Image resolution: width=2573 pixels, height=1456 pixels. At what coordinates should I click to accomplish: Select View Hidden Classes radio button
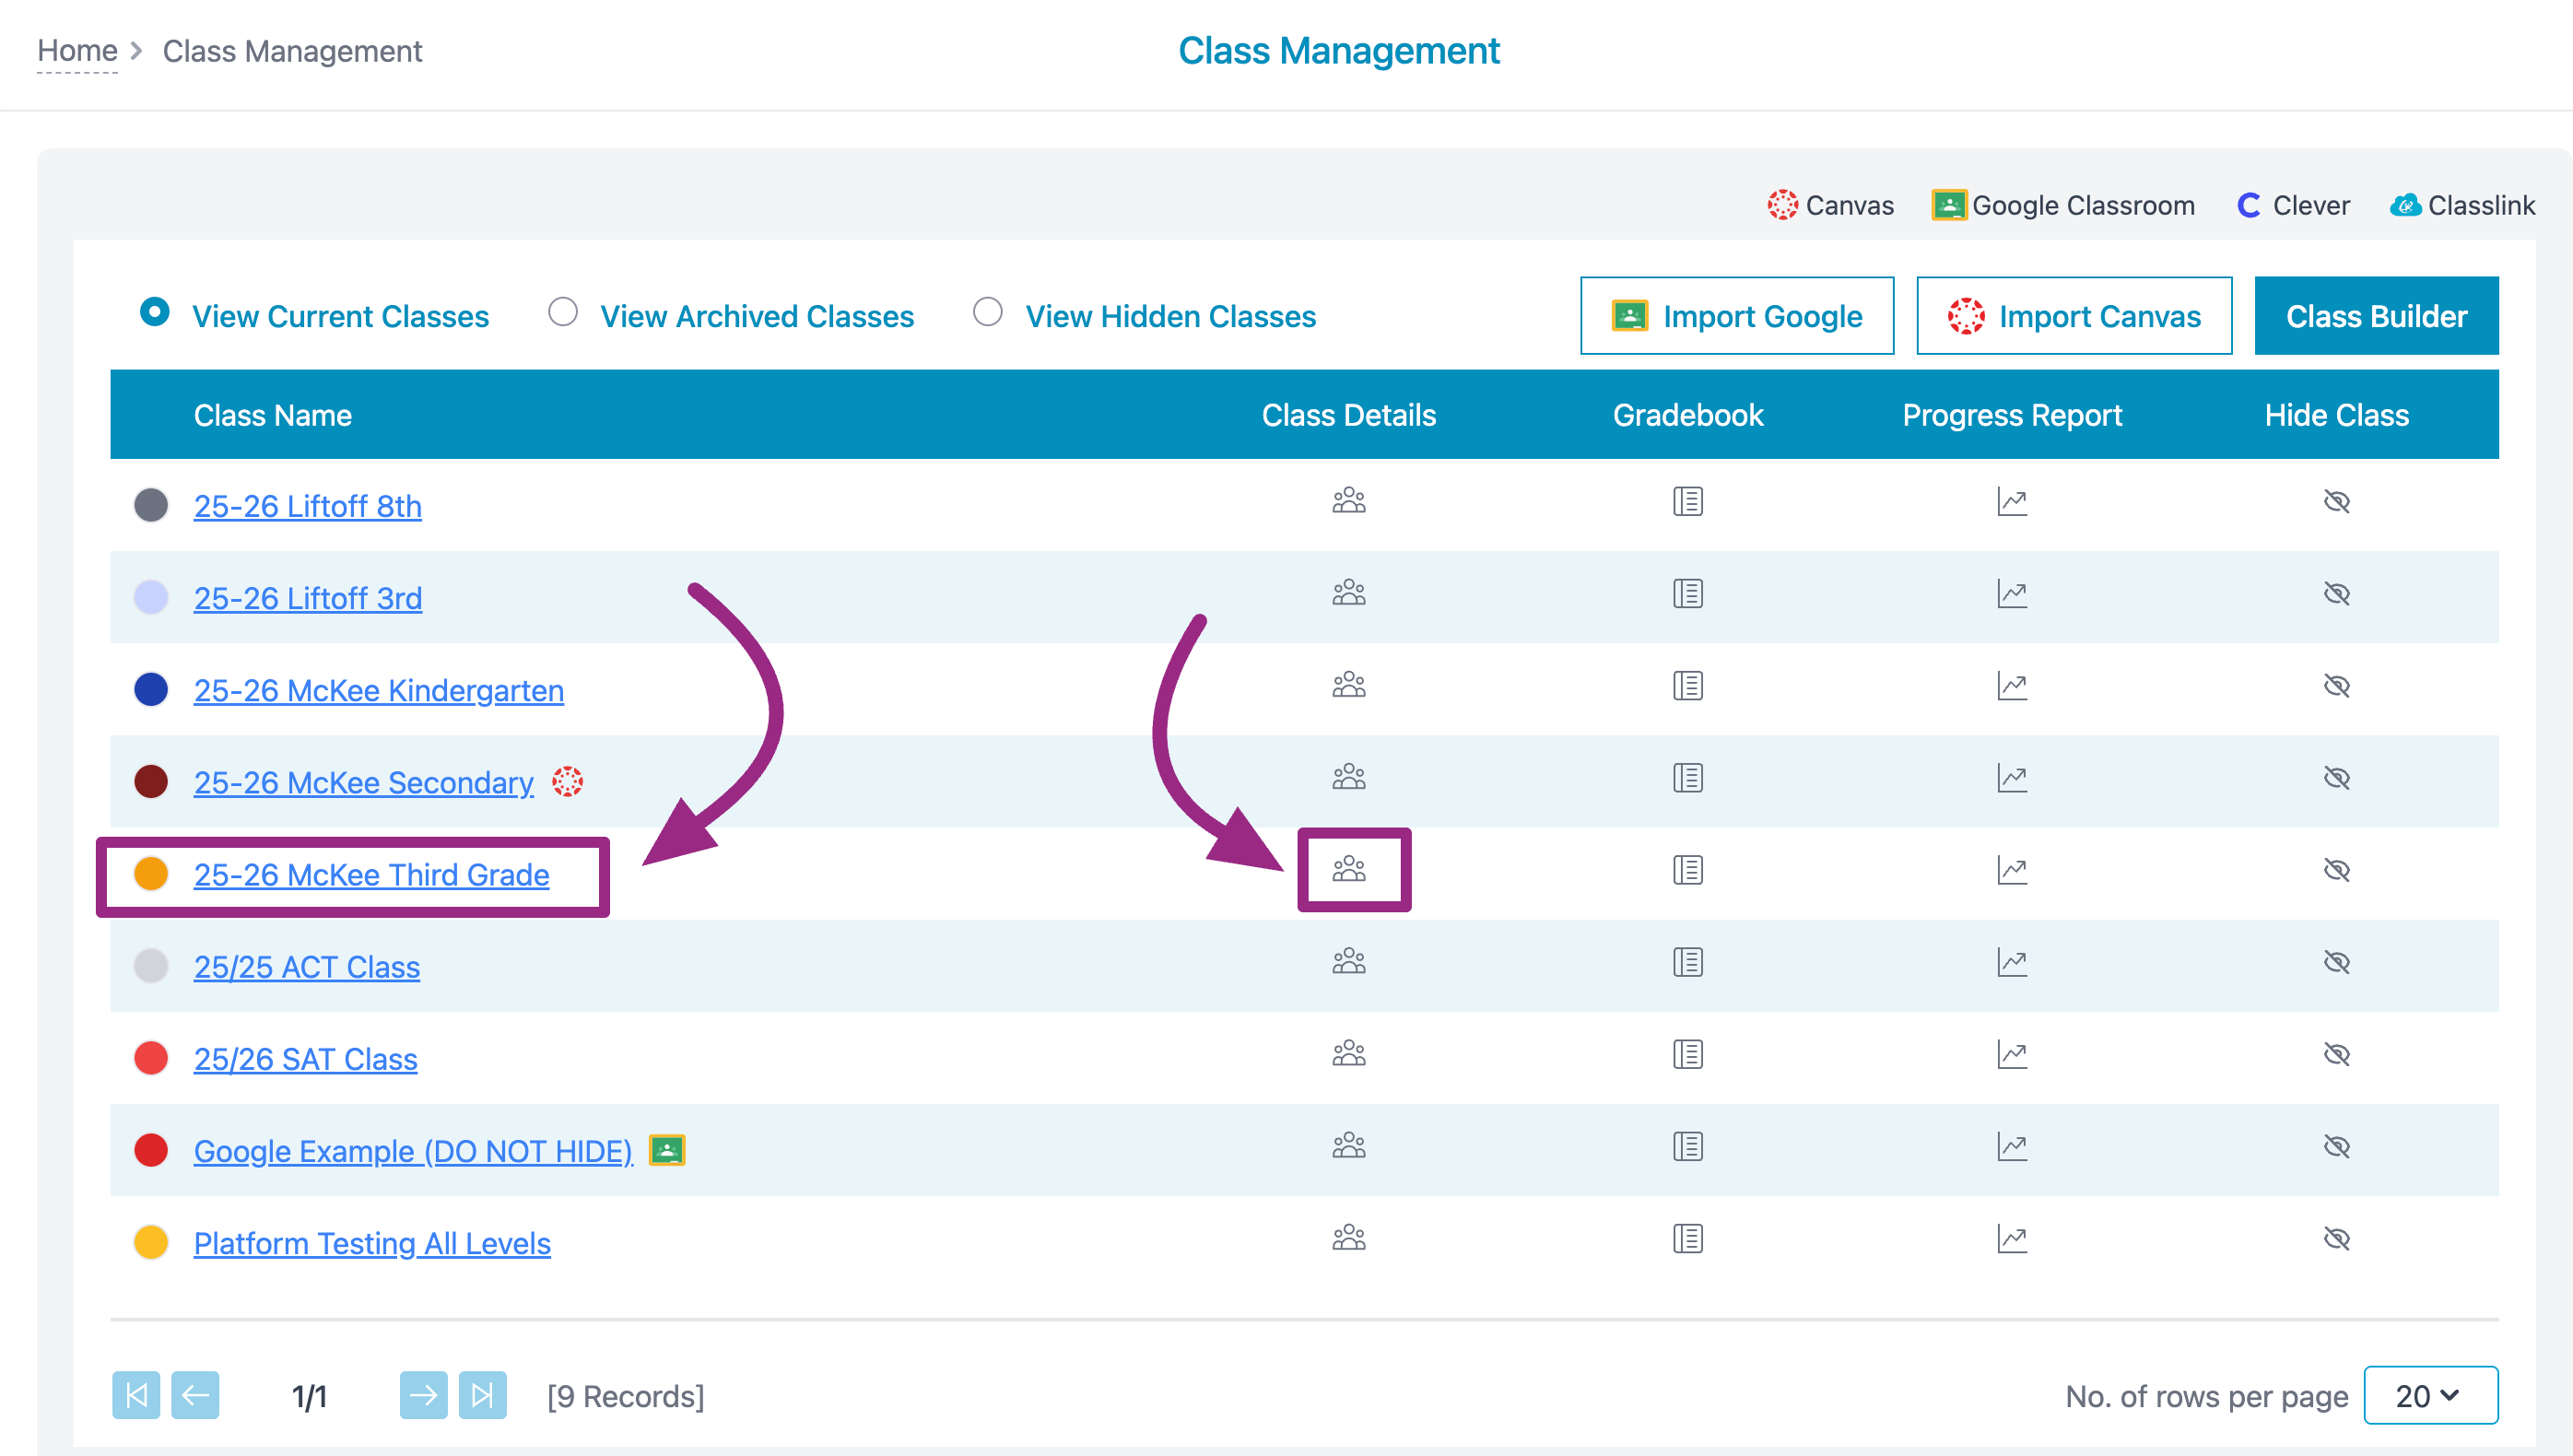coord(987,313)
